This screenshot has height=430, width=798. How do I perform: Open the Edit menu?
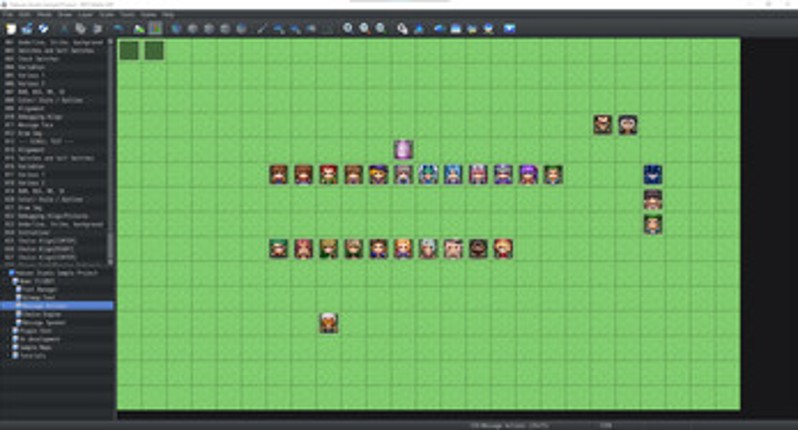point(24,15)
